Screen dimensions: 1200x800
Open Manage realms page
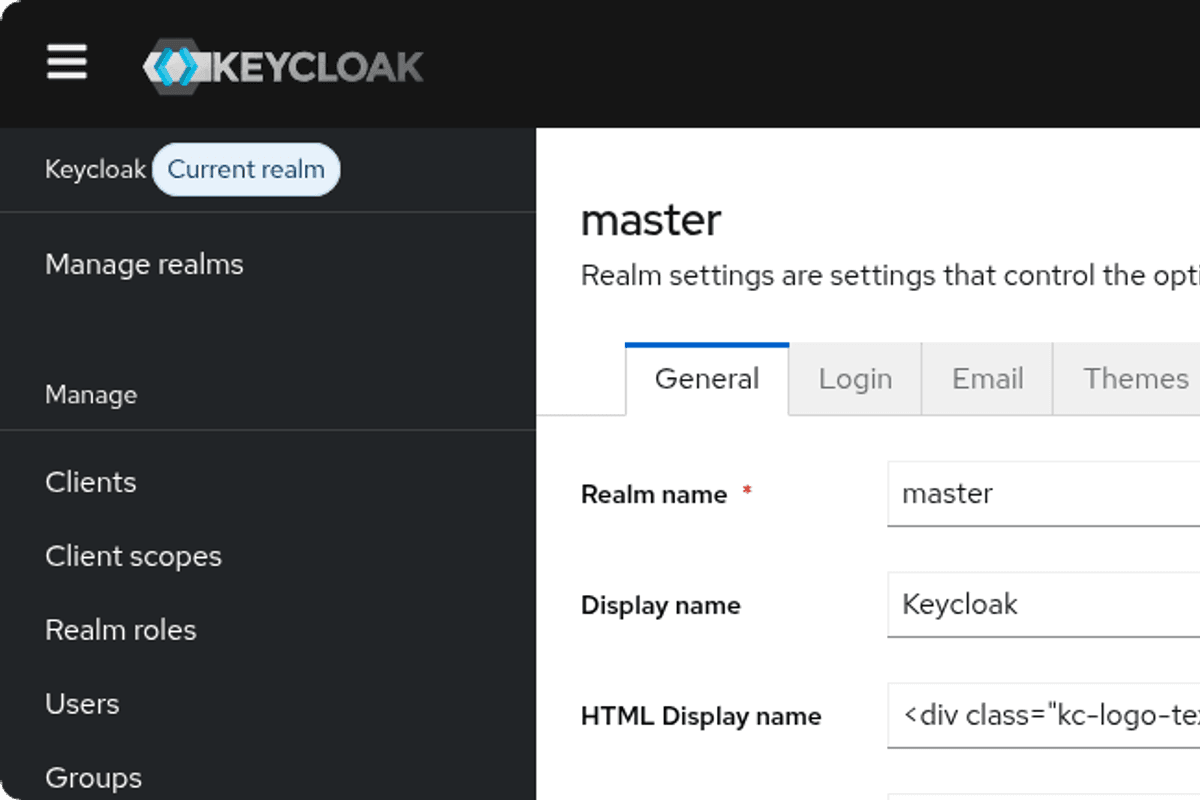coord(144,264)
